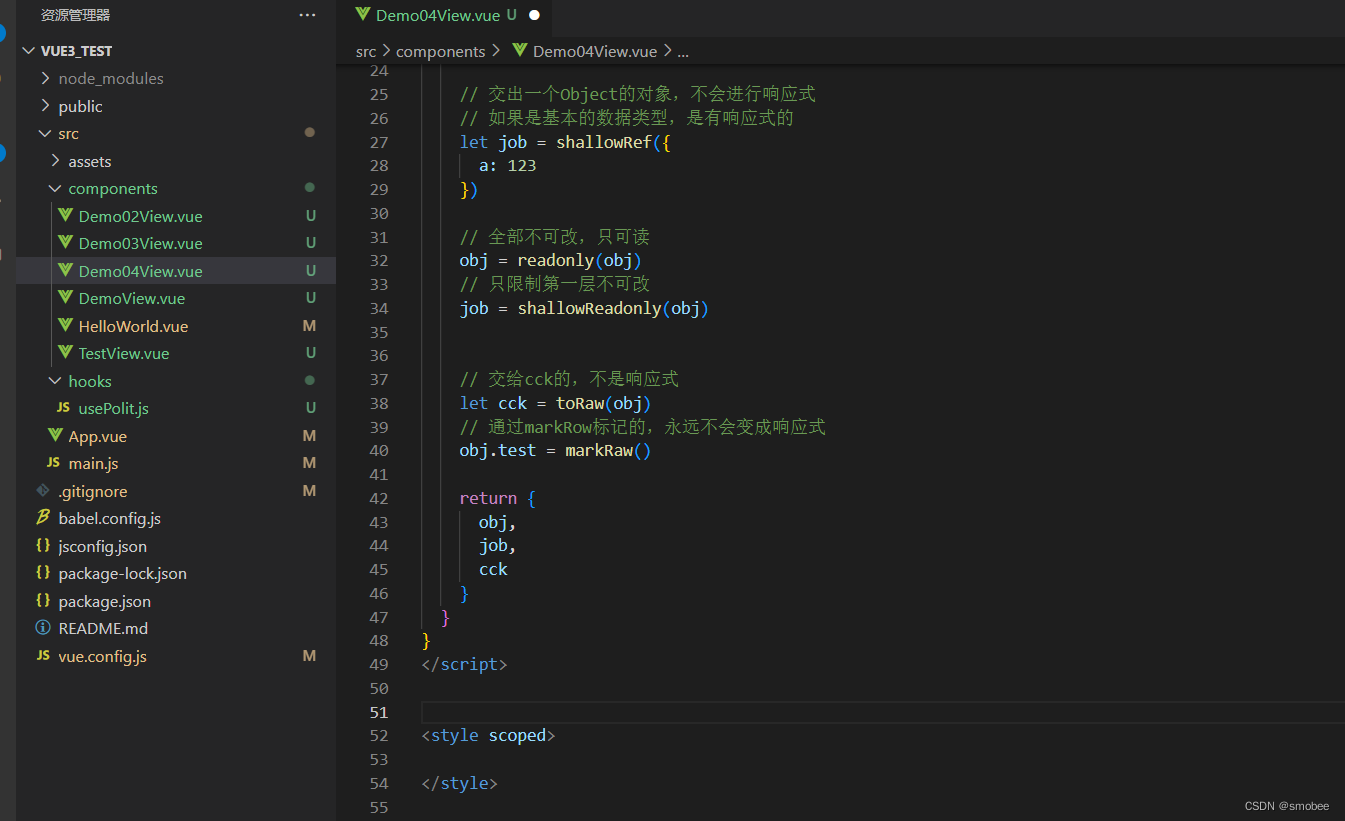Viewport: 1345px width, 821px height.
Task: Open package.json from the explorer
Action: (104, 601)
